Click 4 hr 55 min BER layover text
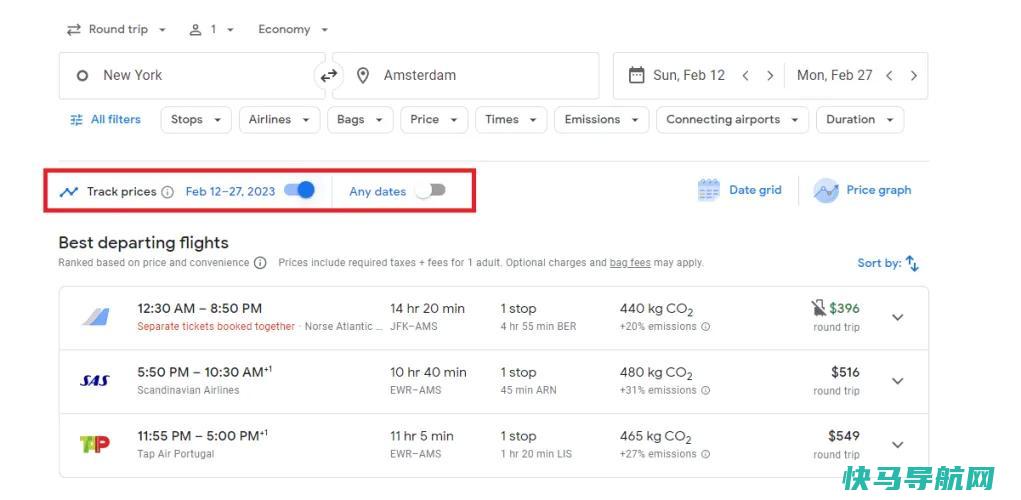 point(538,327)
